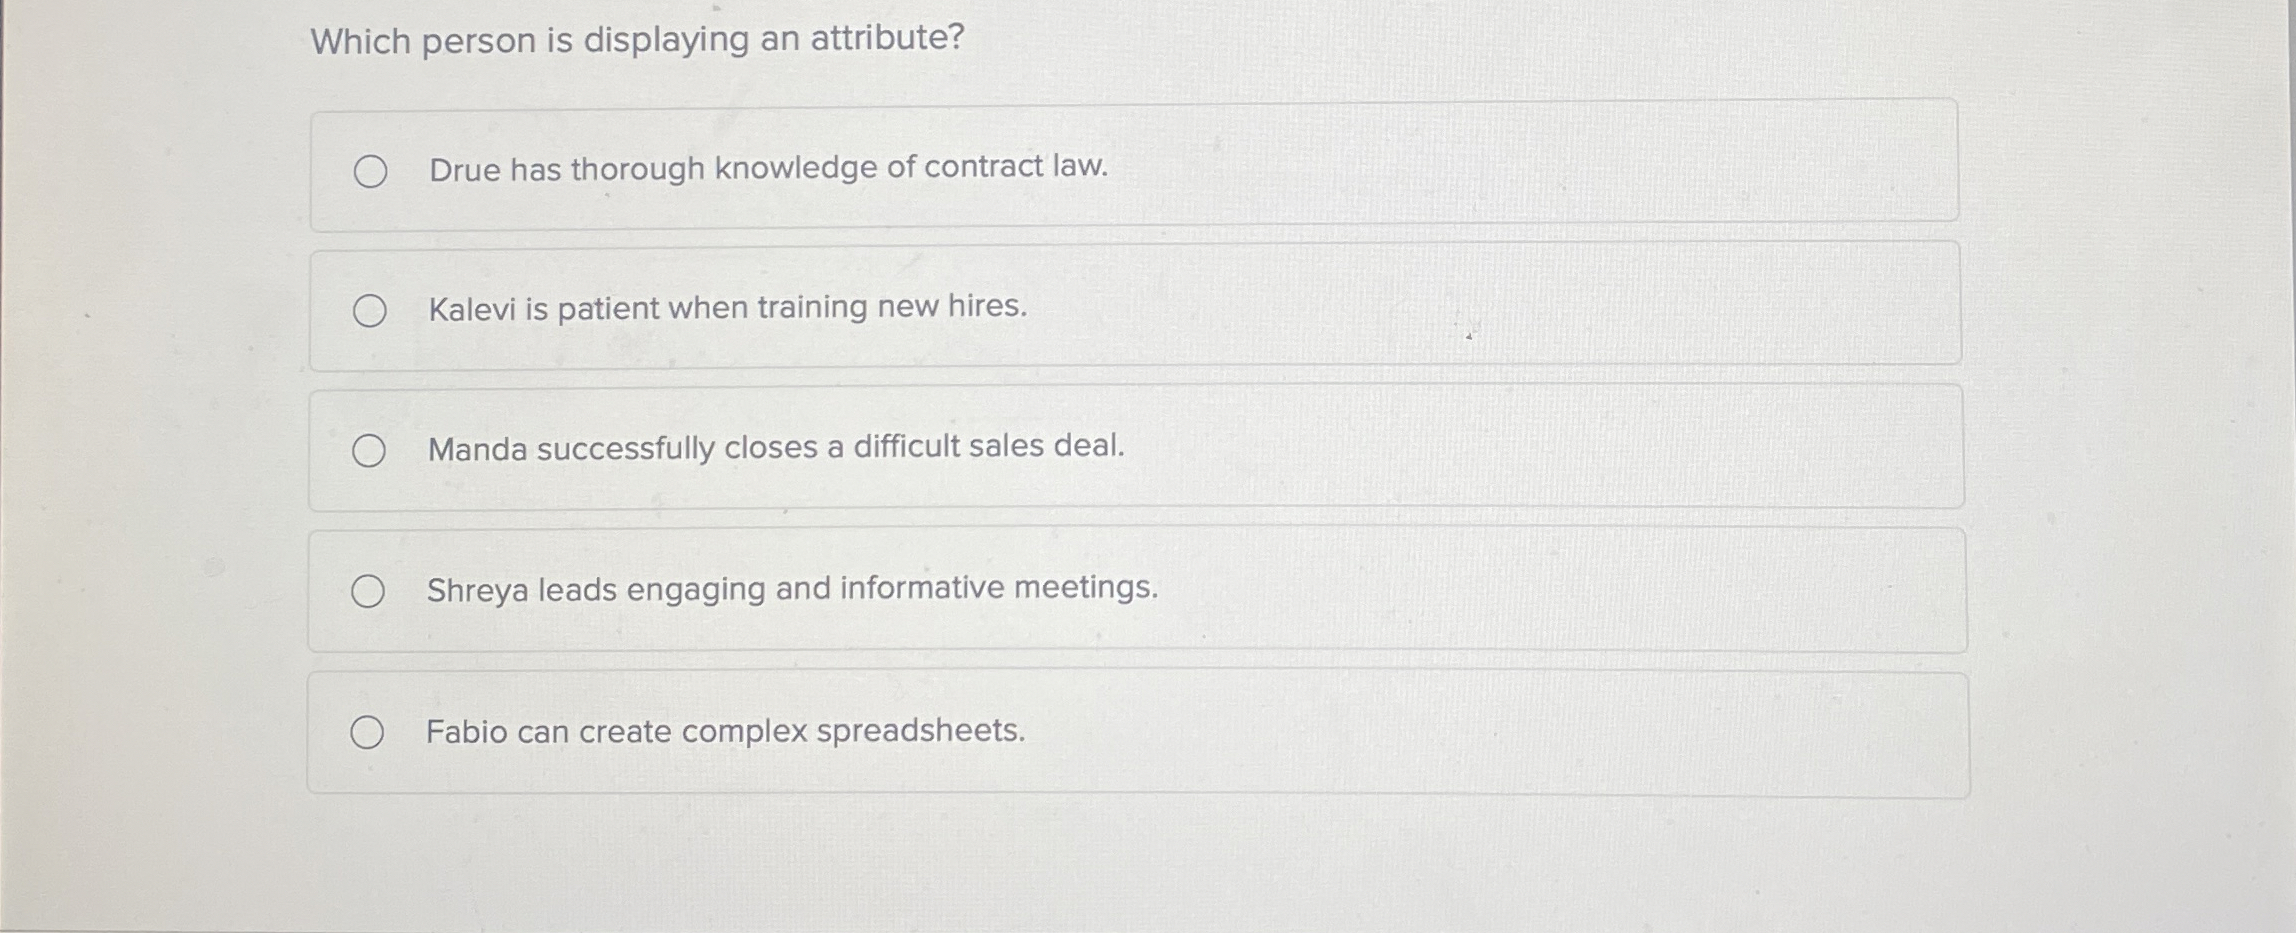Select the Drue contract law radio button

[x=370, y=172]
